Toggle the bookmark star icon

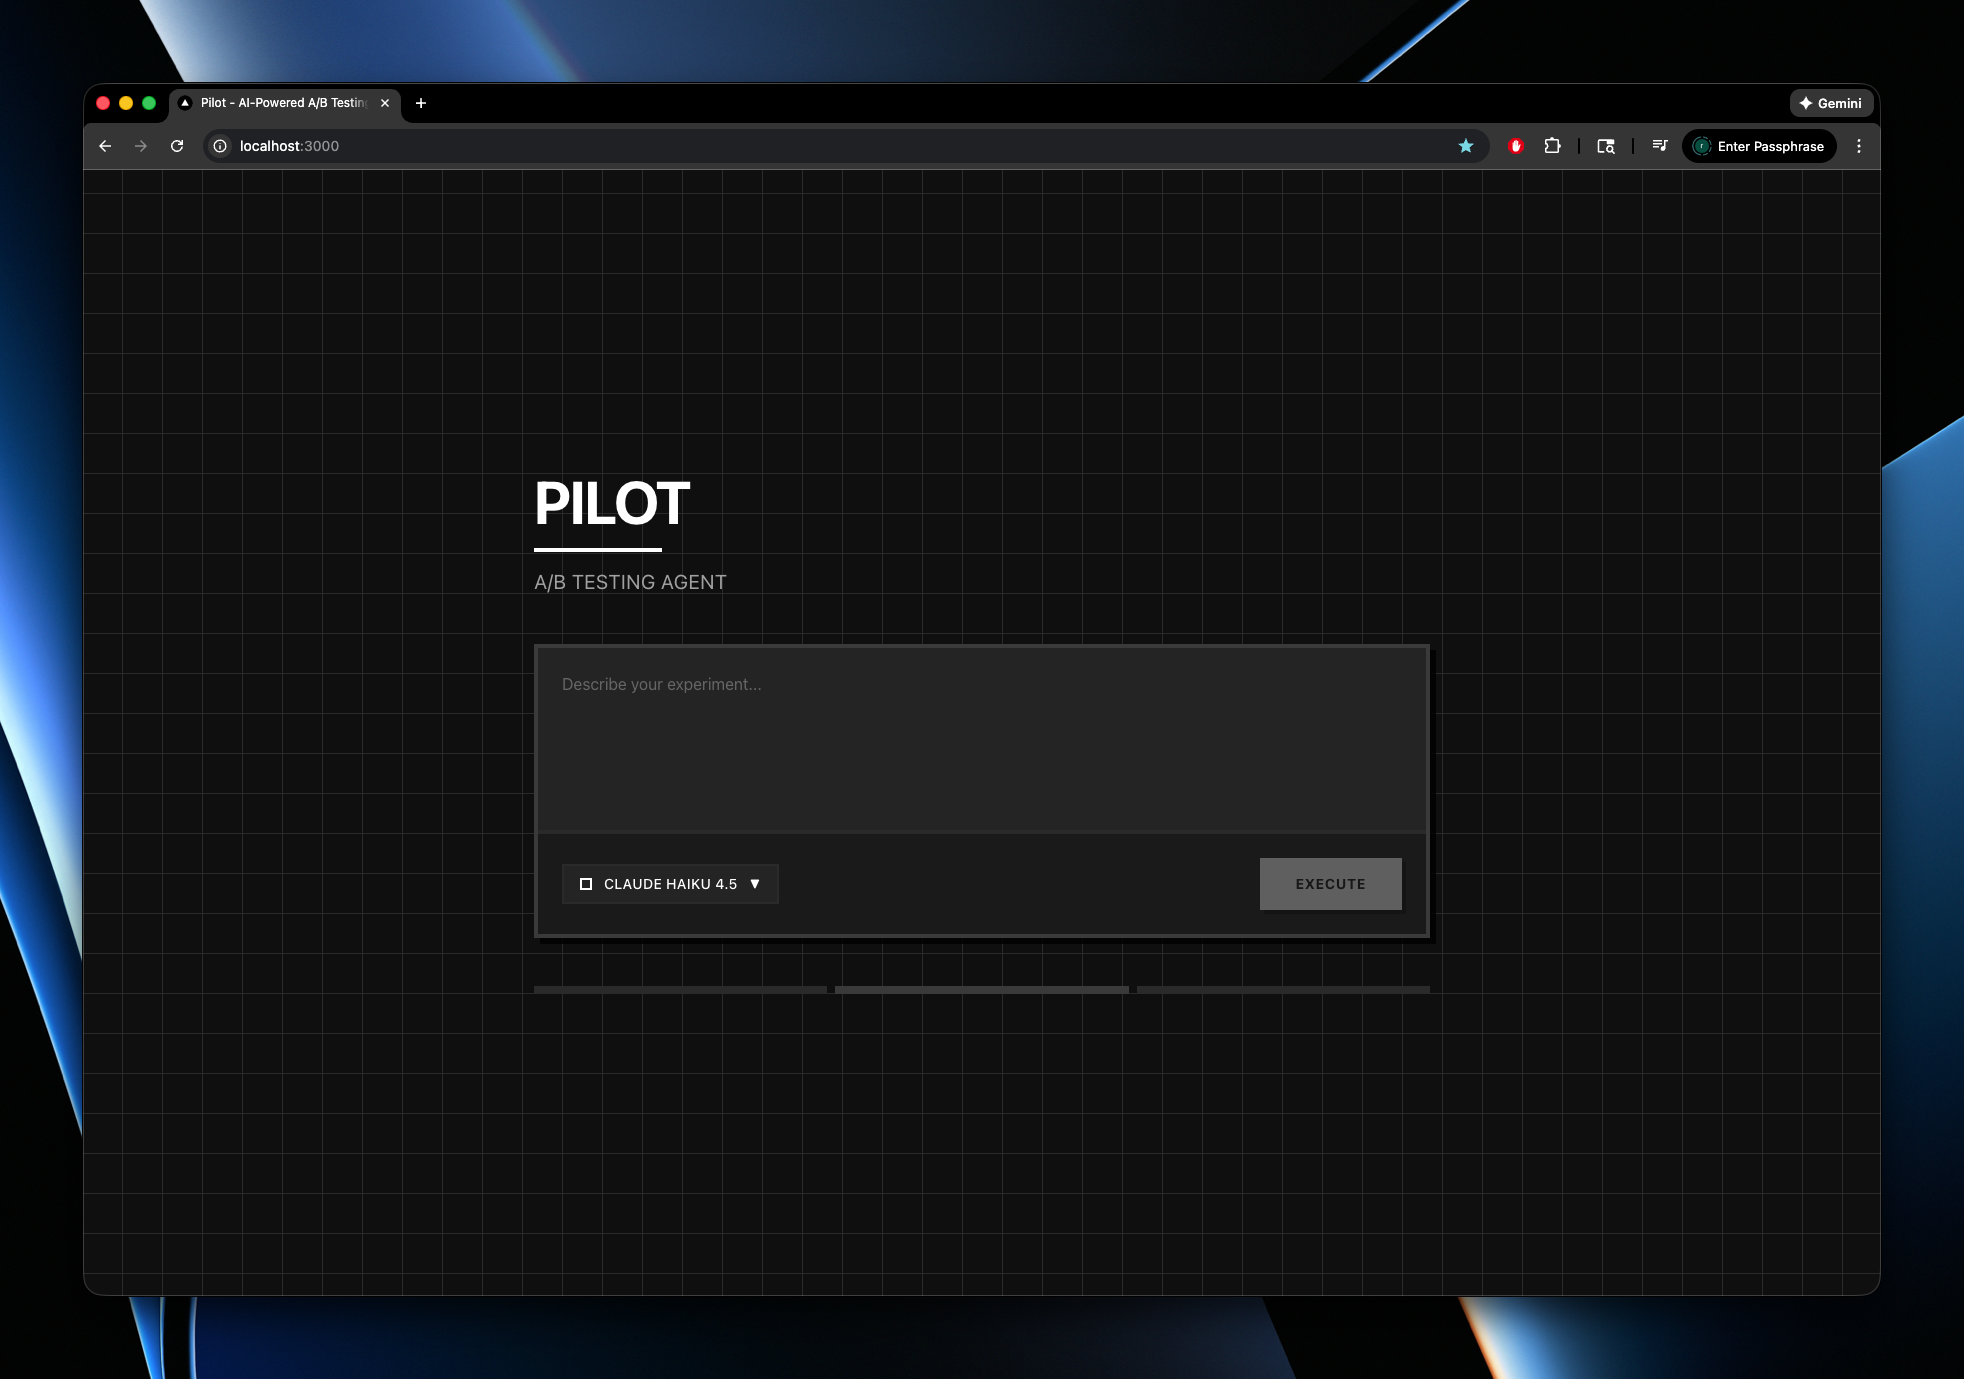click(1466, 146)
